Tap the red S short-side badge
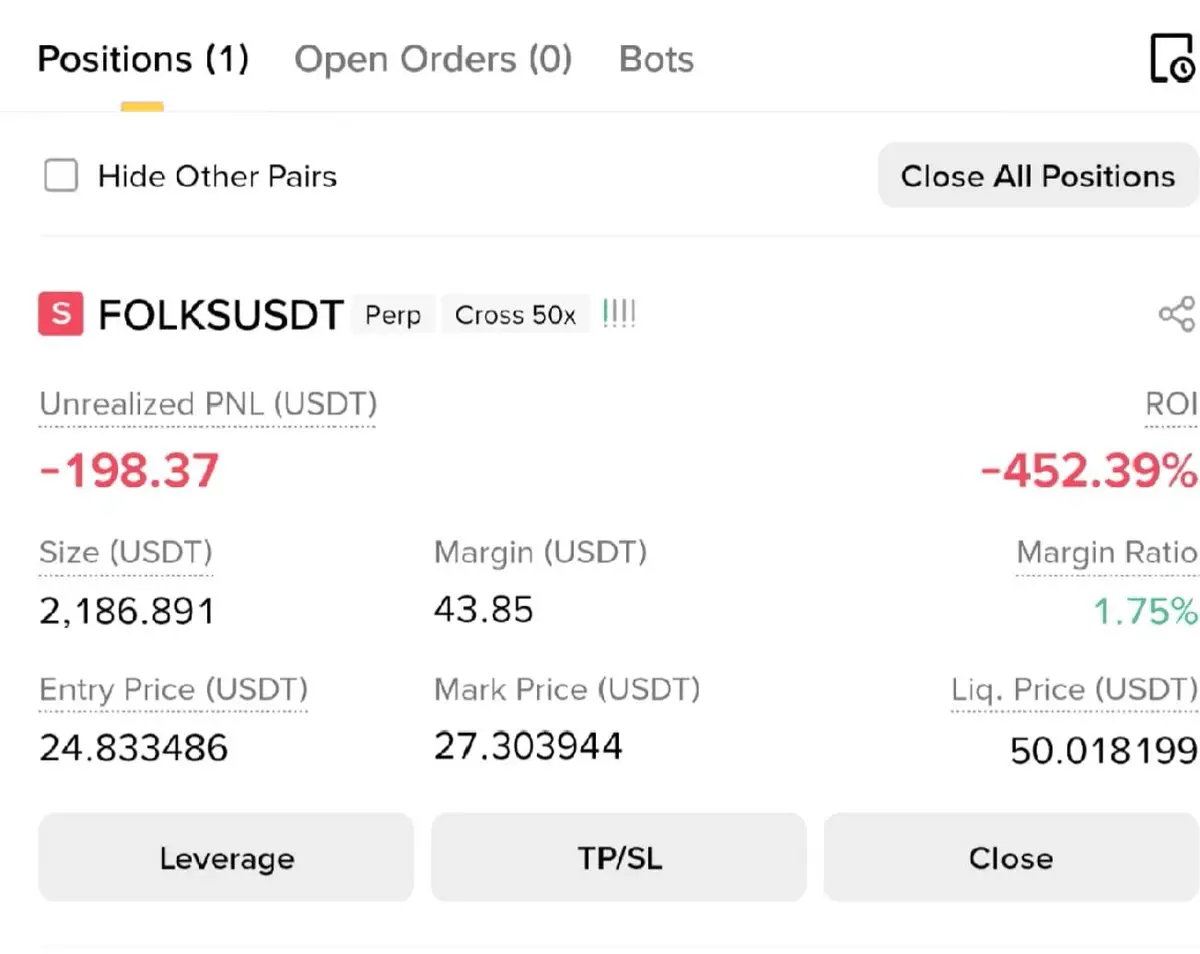Image resolution: width=1200 pixels, height=954 pixels. pyautogui.click(x=61, y=314)
